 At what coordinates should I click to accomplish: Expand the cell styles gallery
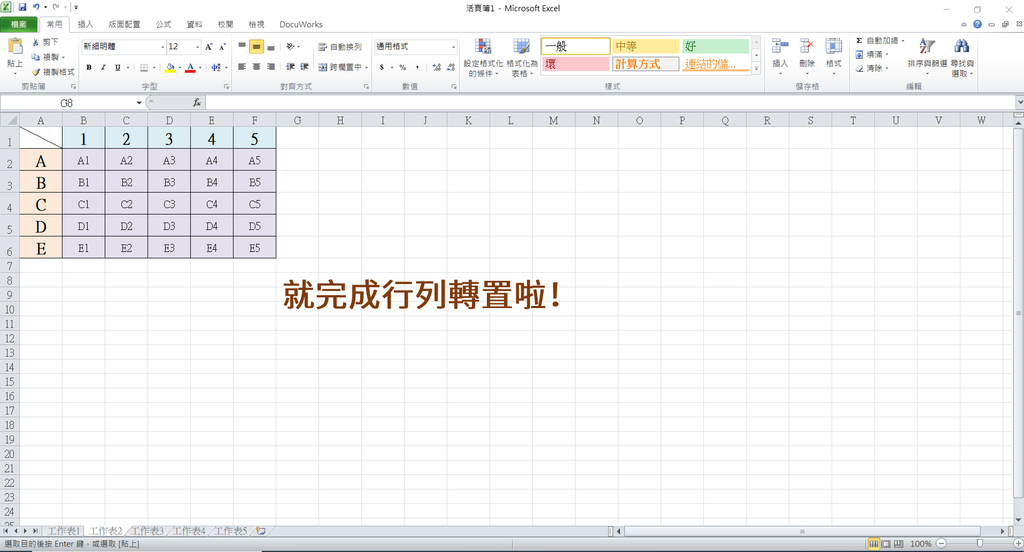coord(756,68)
